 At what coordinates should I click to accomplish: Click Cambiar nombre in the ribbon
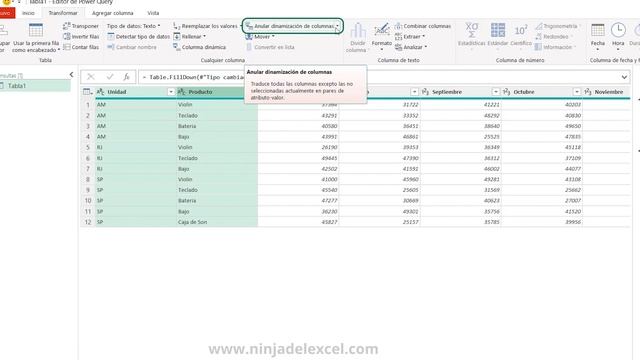pyautogui.click(x=132, y=47)
